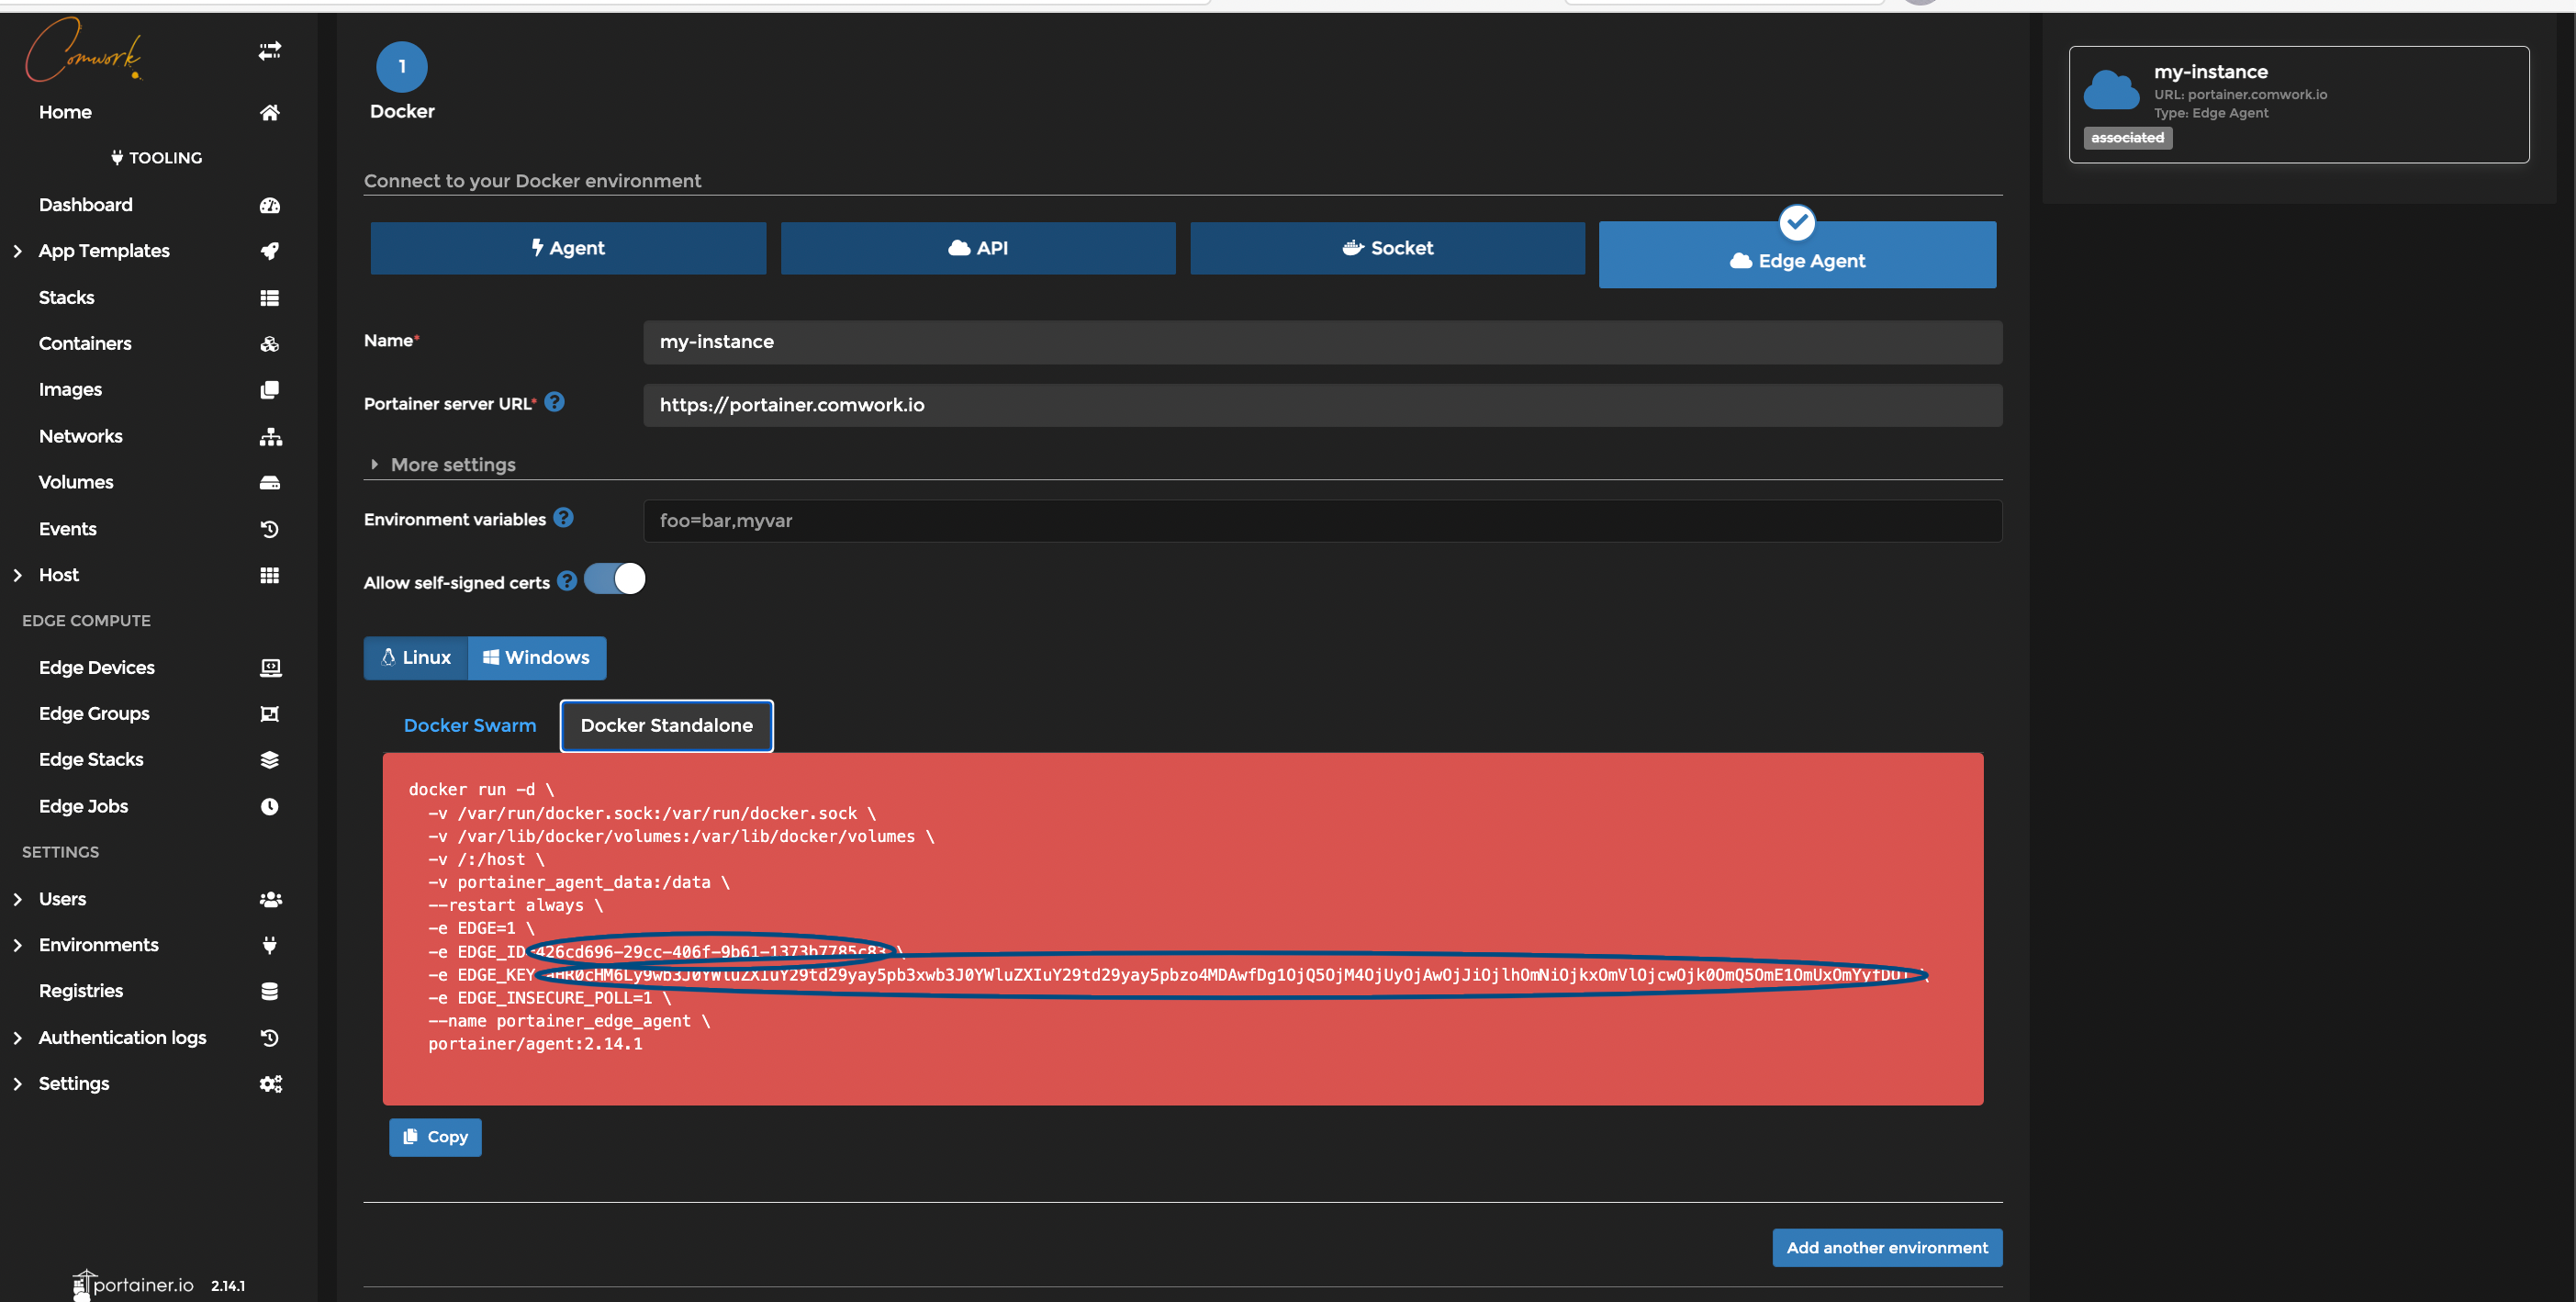Click the portainer/agent:2.14.1 line
Viewport: 2576px width, 1302px height.
(535, 1044)
